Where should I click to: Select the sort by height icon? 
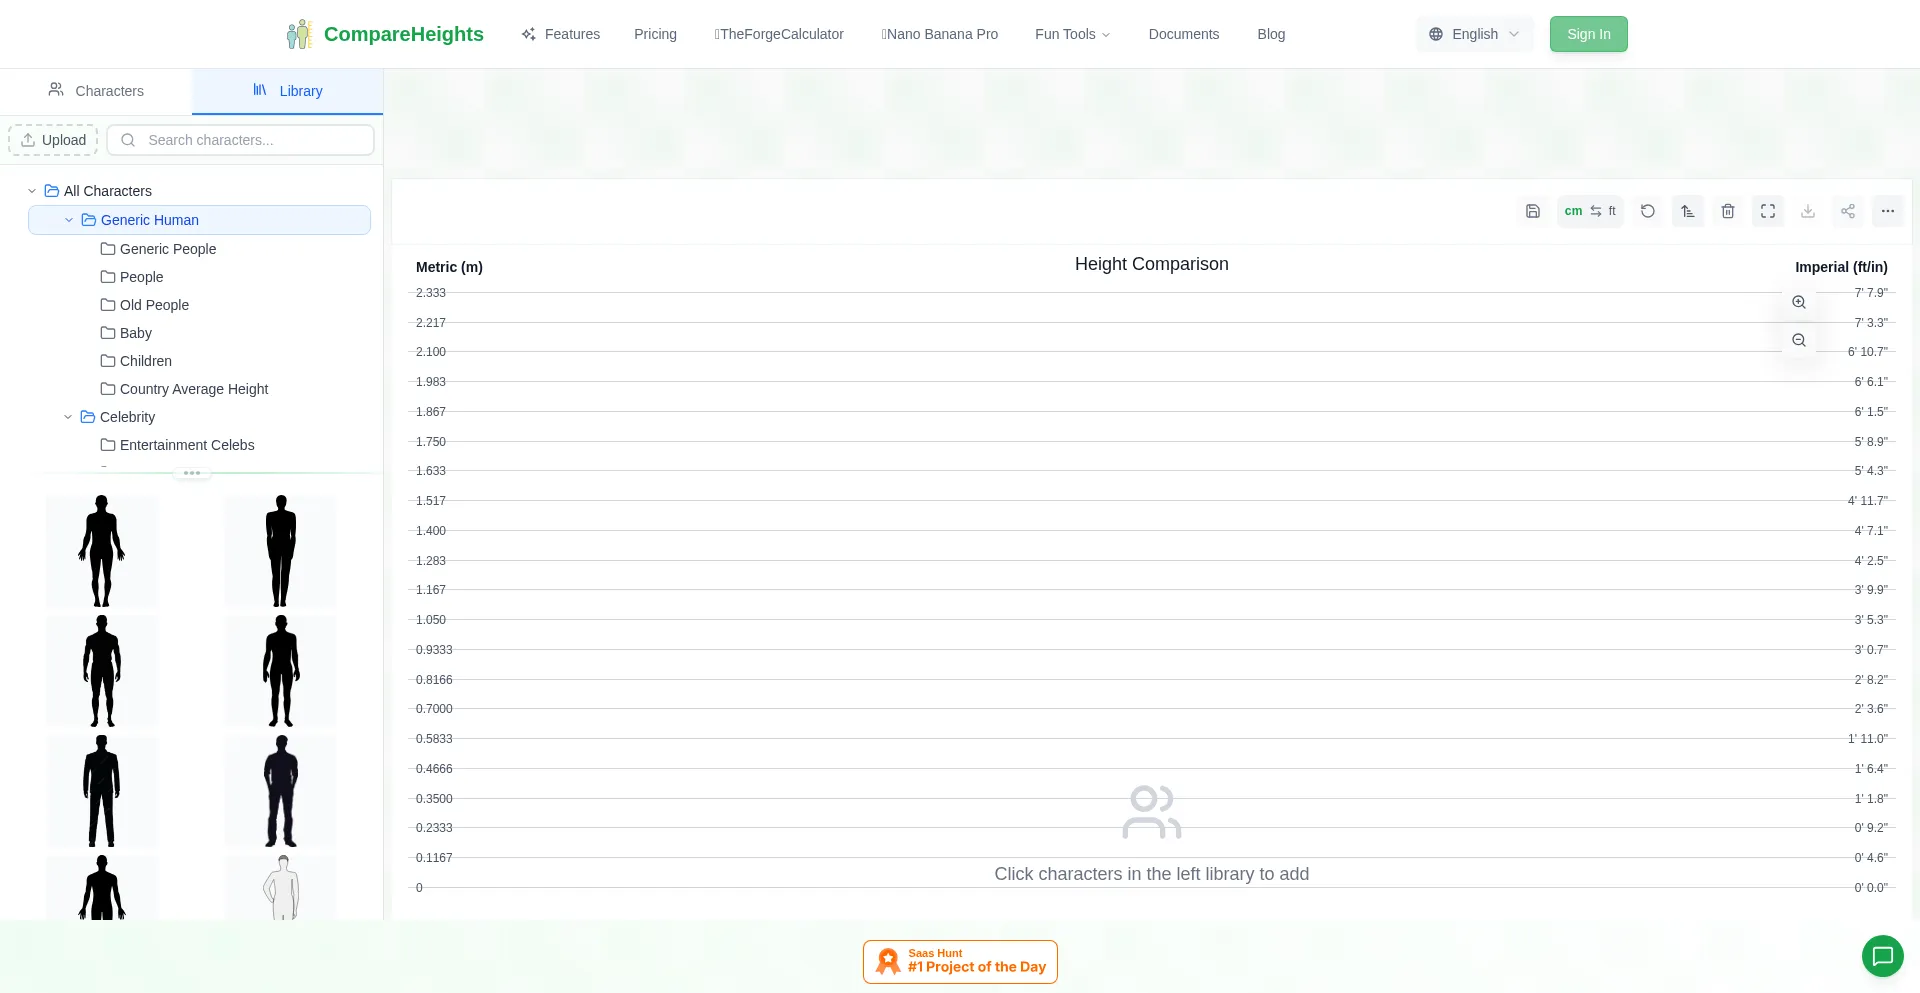[1688, 211]
